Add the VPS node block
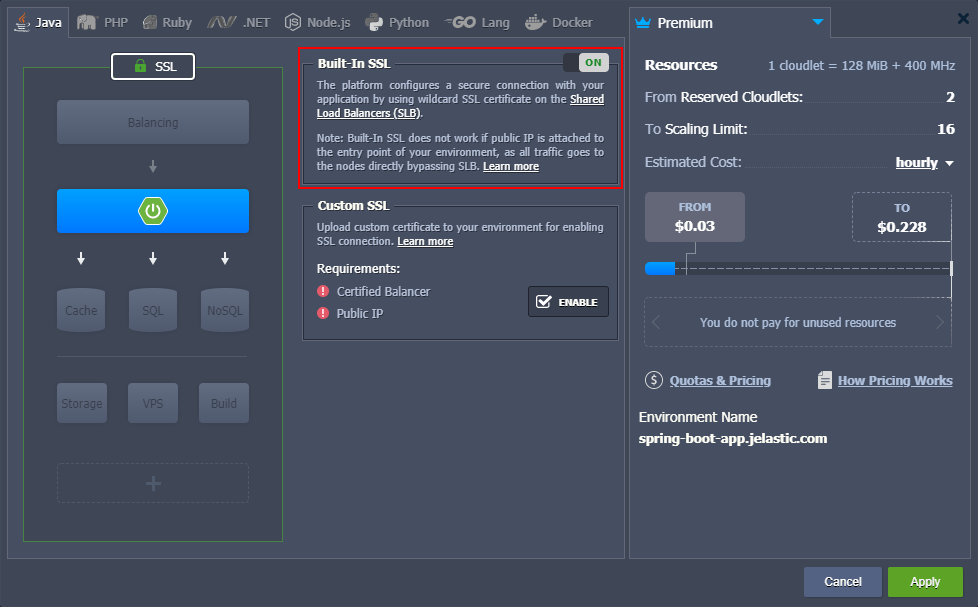This screenshot has height=607, width=978. click(x=153, y=403)
